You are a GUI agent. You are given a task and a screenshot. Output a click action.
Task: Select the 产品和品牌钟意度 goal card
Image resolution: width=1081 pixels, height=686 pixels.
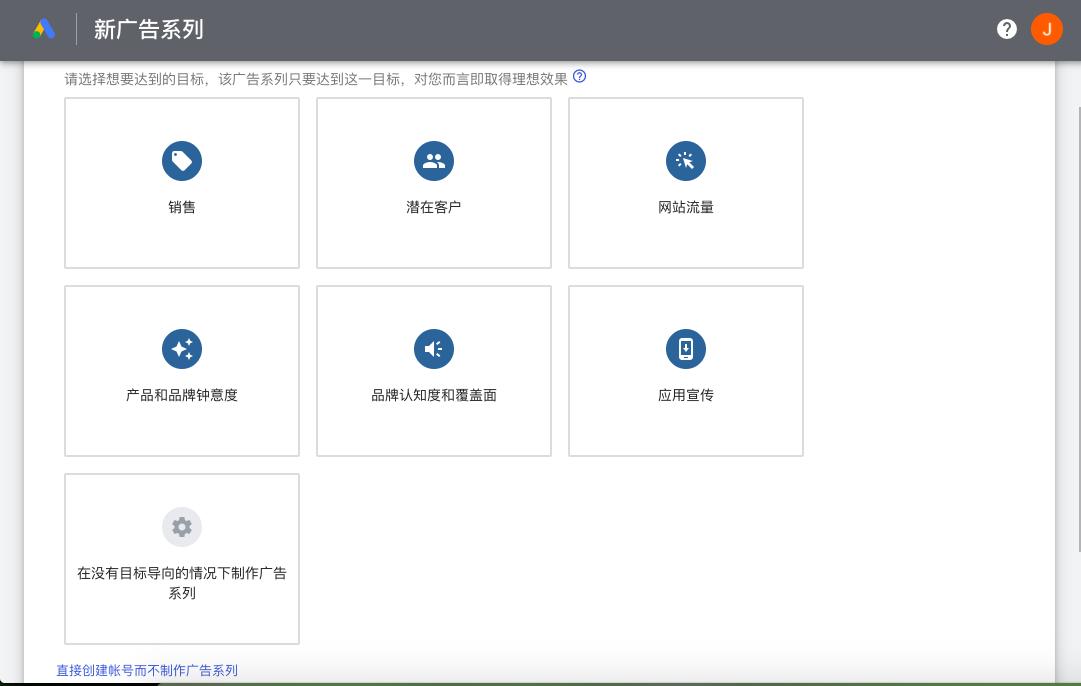(x=181, y=371)
